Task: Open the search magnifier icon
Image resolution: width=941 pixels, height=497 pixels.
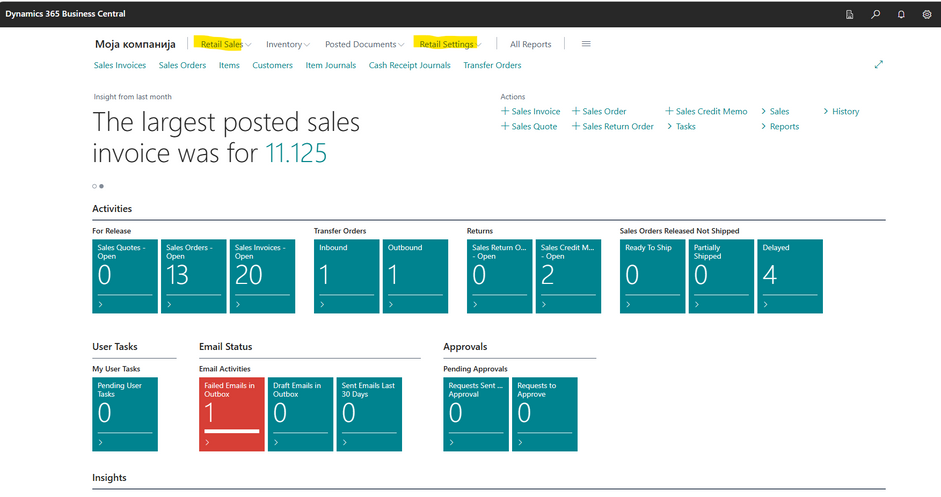Action: click(876, 14)
